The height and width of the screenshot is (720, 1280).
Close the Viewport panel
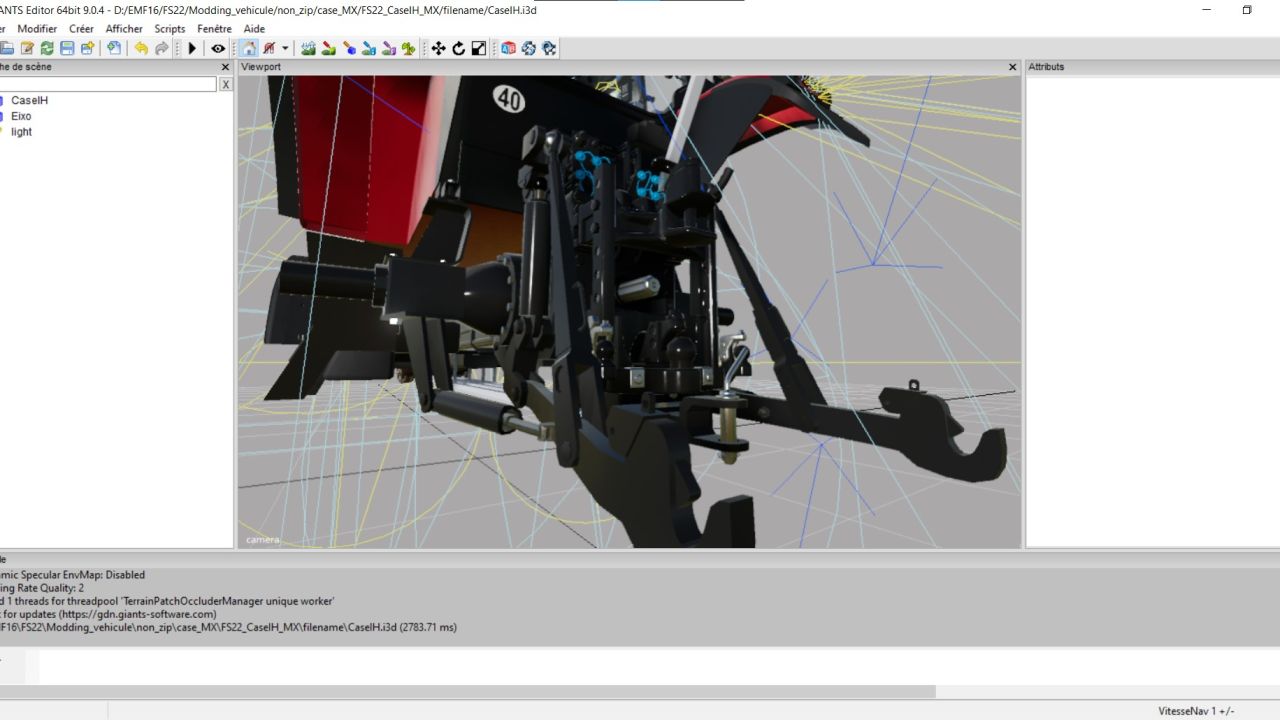point(1012,67)
